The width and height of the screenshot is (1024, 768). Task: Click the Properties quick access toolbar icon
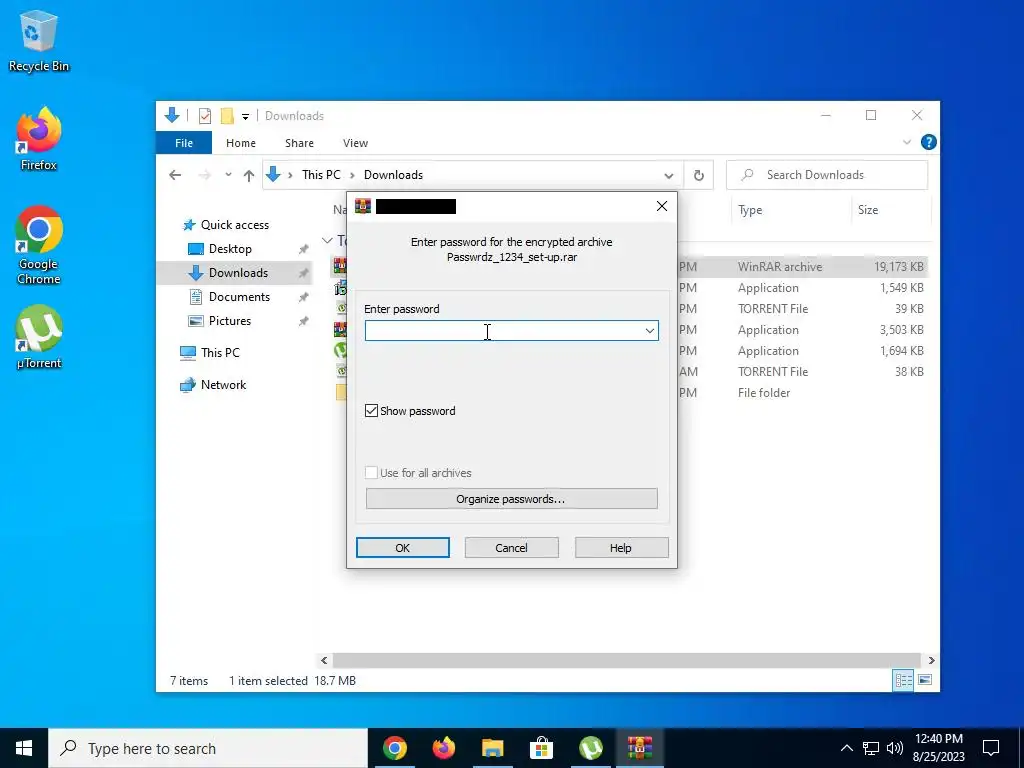coord(205,116)
